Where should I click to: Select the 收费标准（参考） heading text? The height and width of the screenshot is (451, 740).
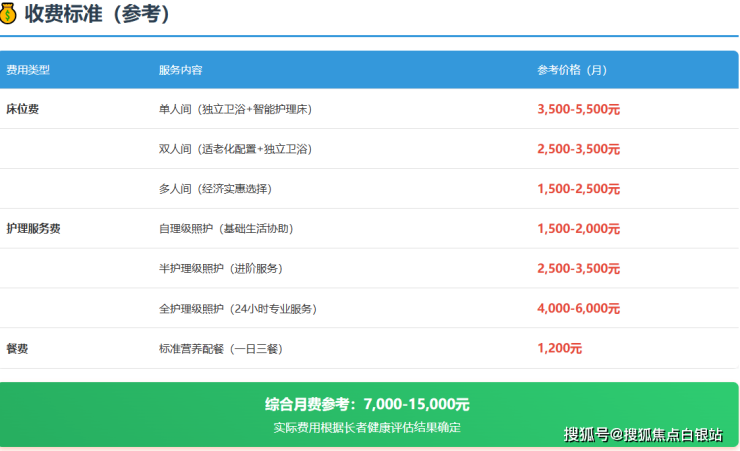point(97,13)
